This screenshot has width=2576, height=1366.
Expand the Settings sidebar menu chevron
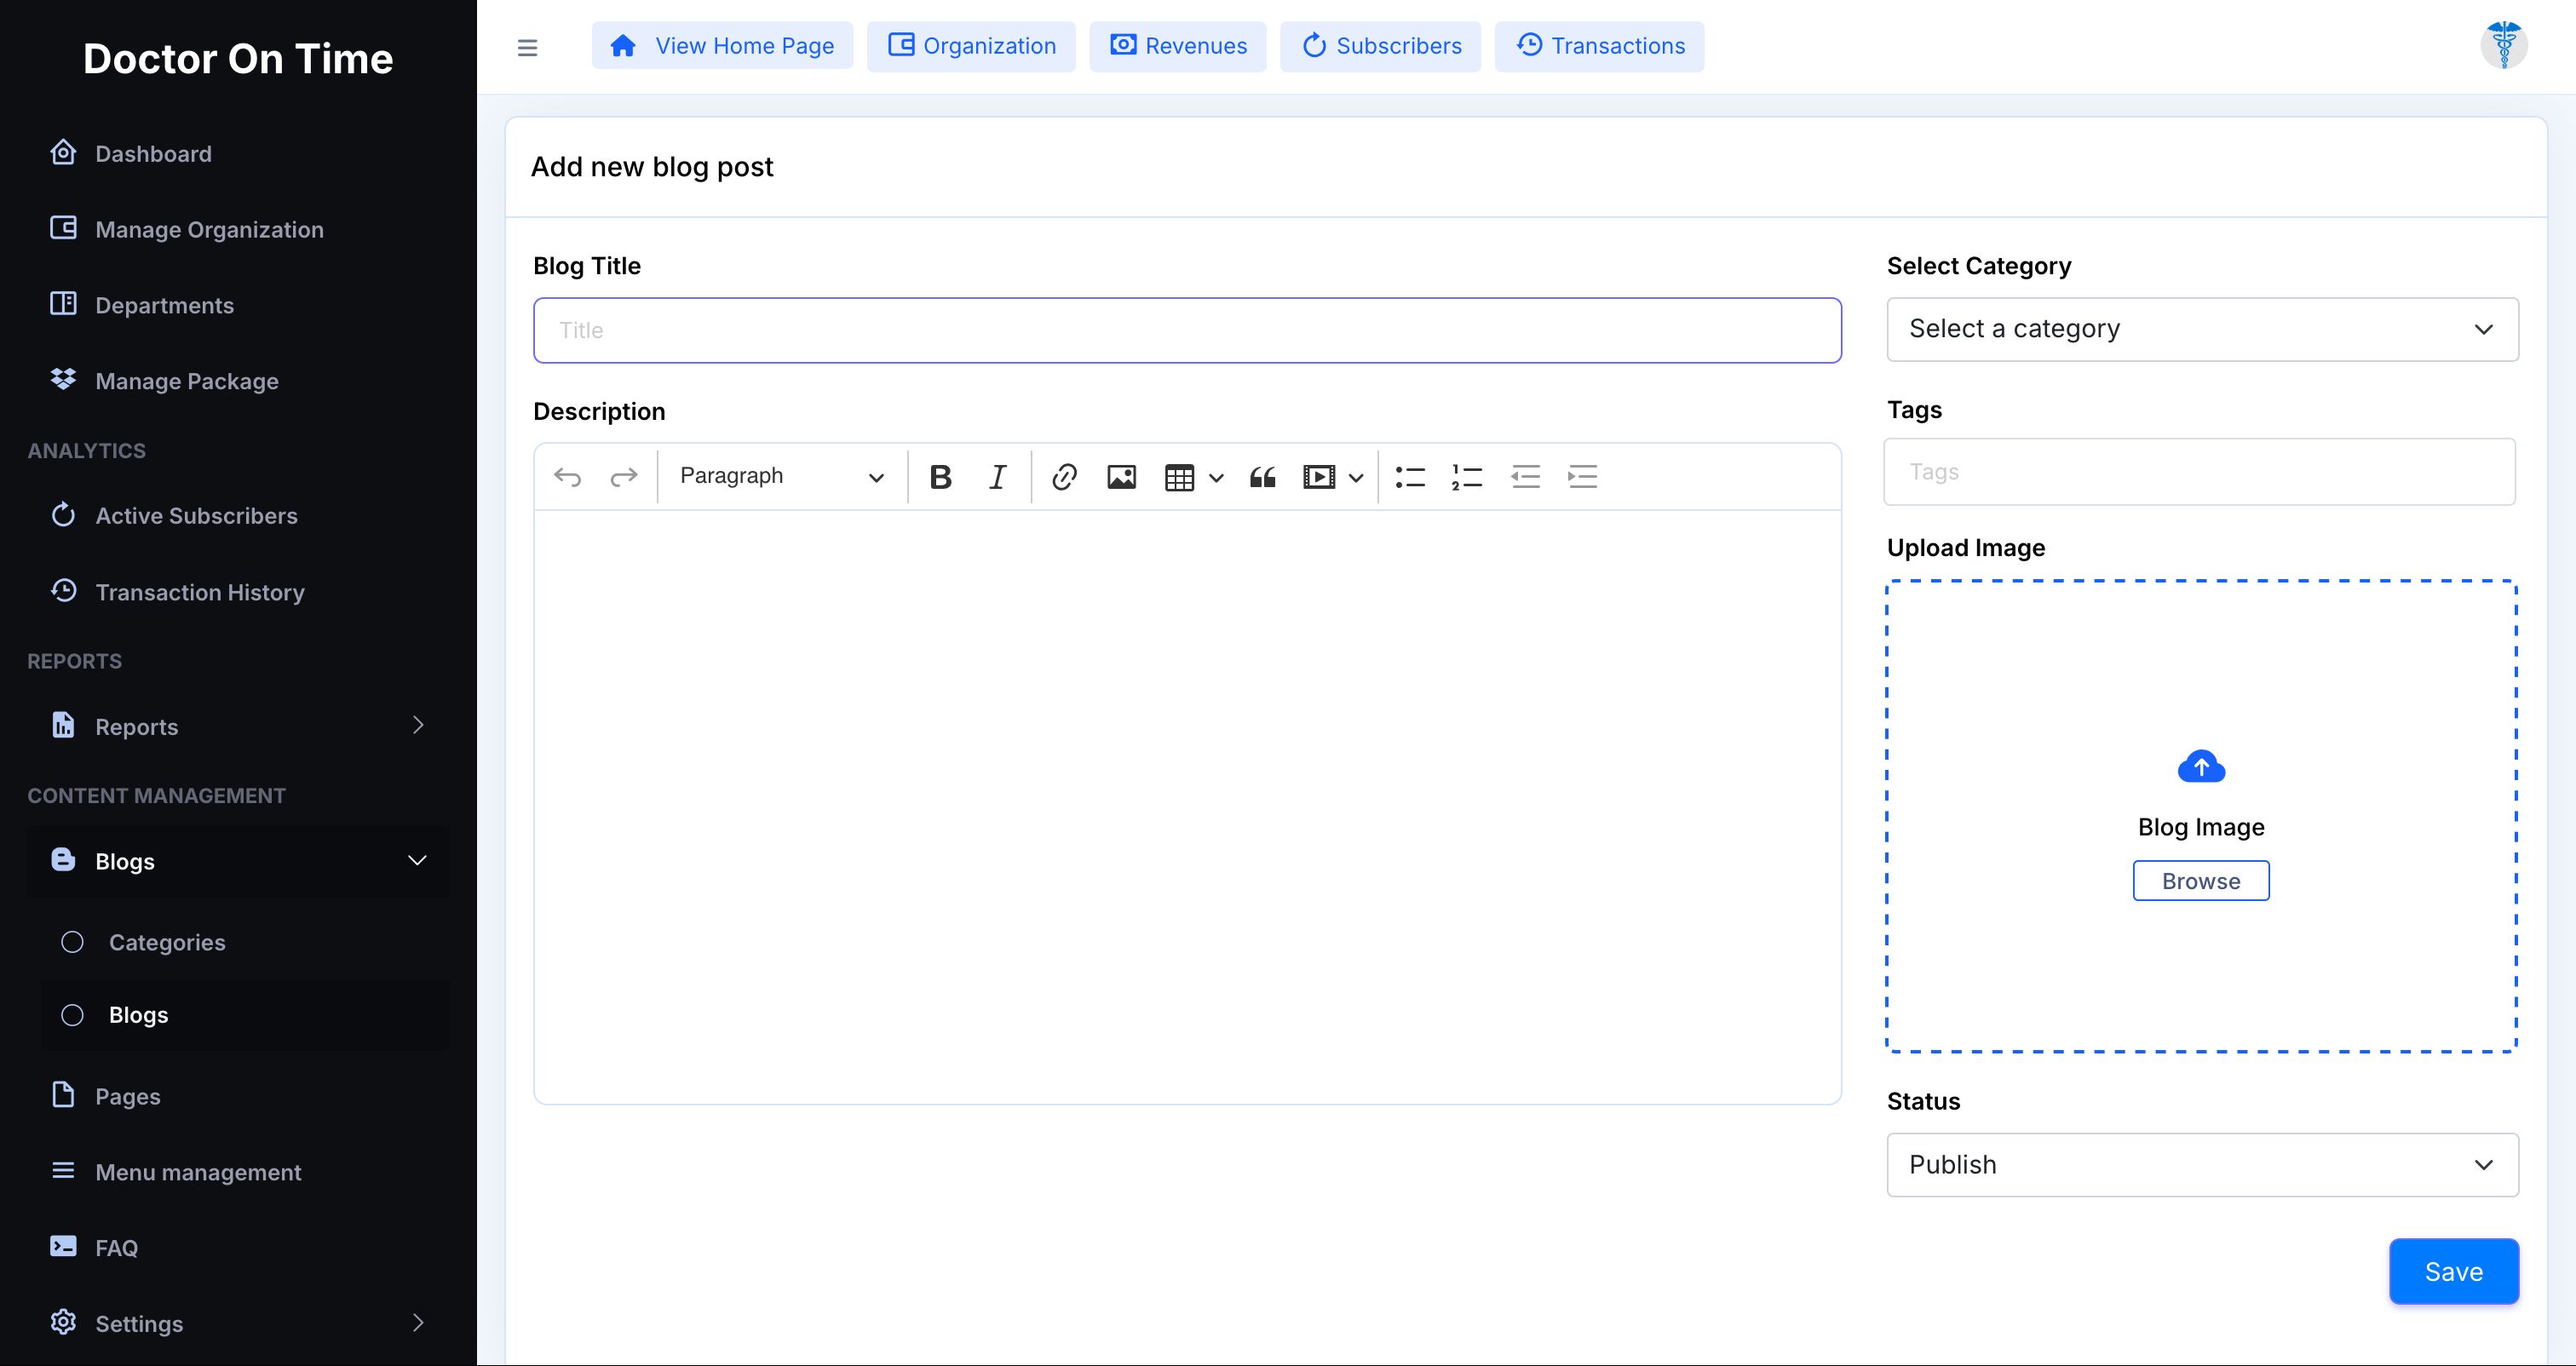pos(418,1322)
